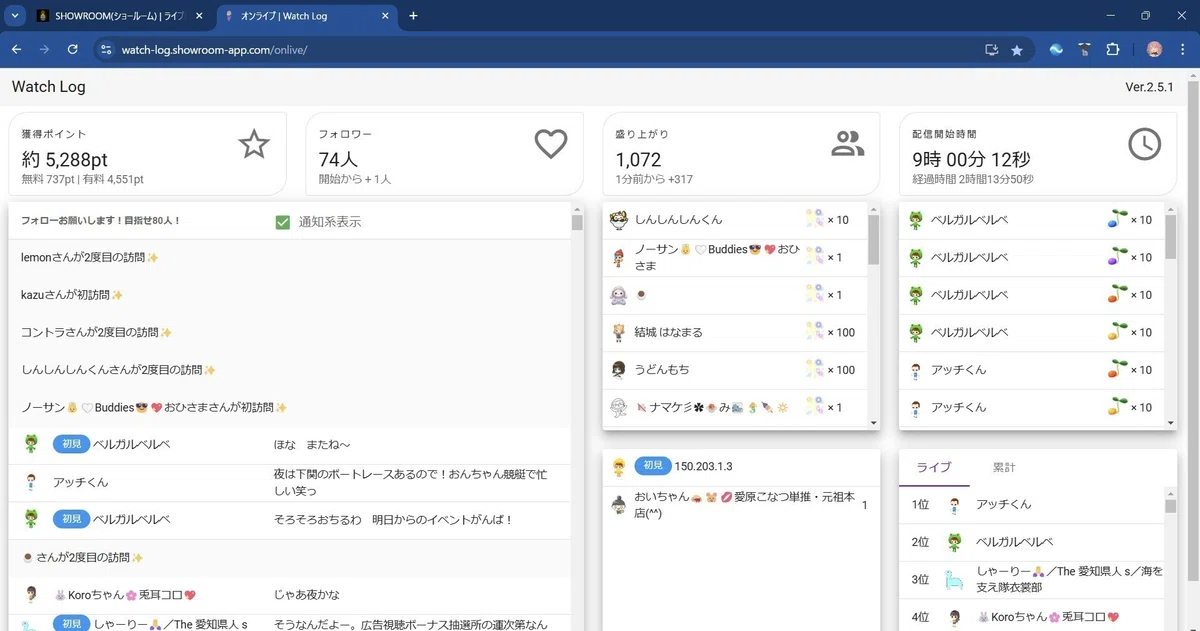This screenshot has width=1200, height=631.
Task: Switch to the ライブ ranking tab
Action: pos(934,467)
